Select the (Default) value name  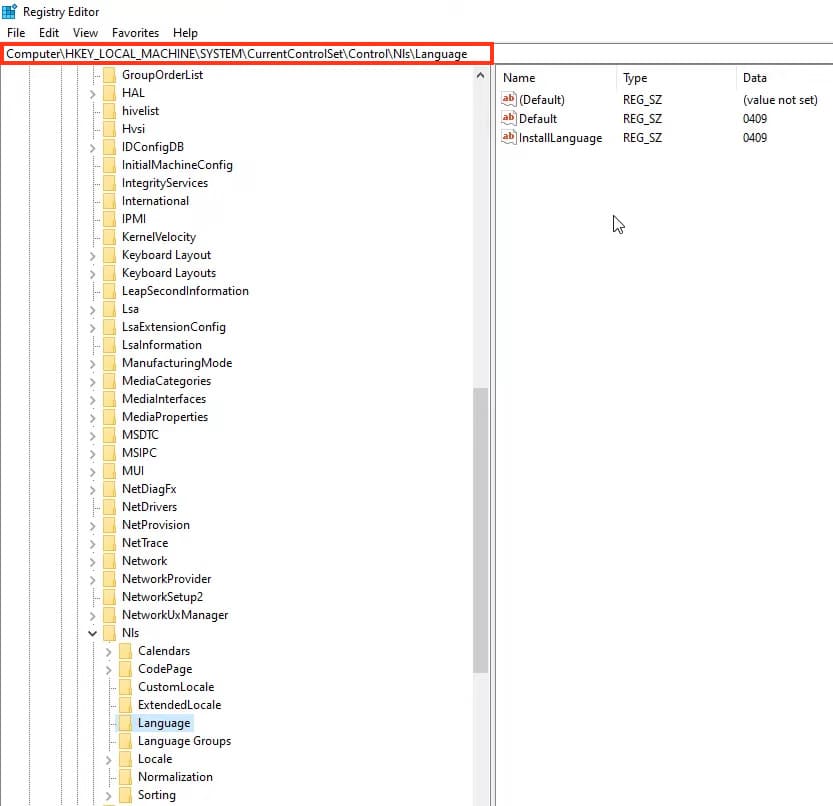[x=542, y=100]
